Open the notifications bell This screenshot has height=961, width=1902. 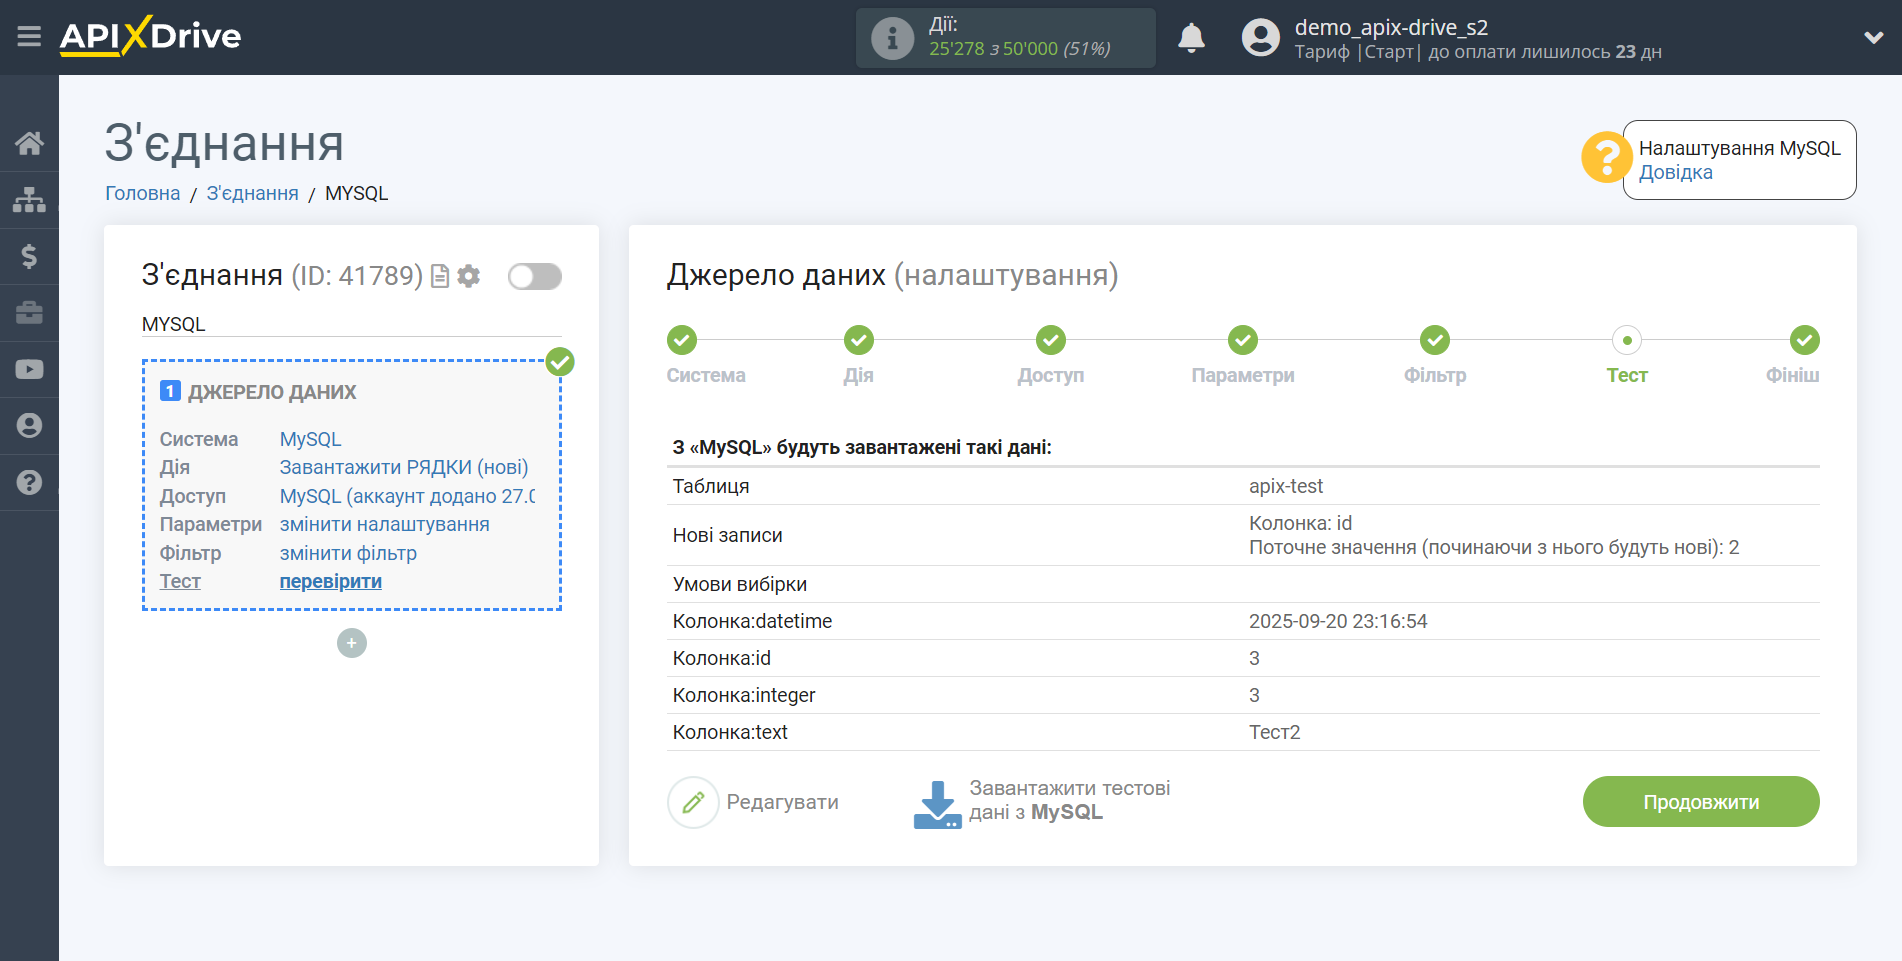point(1191,38)
